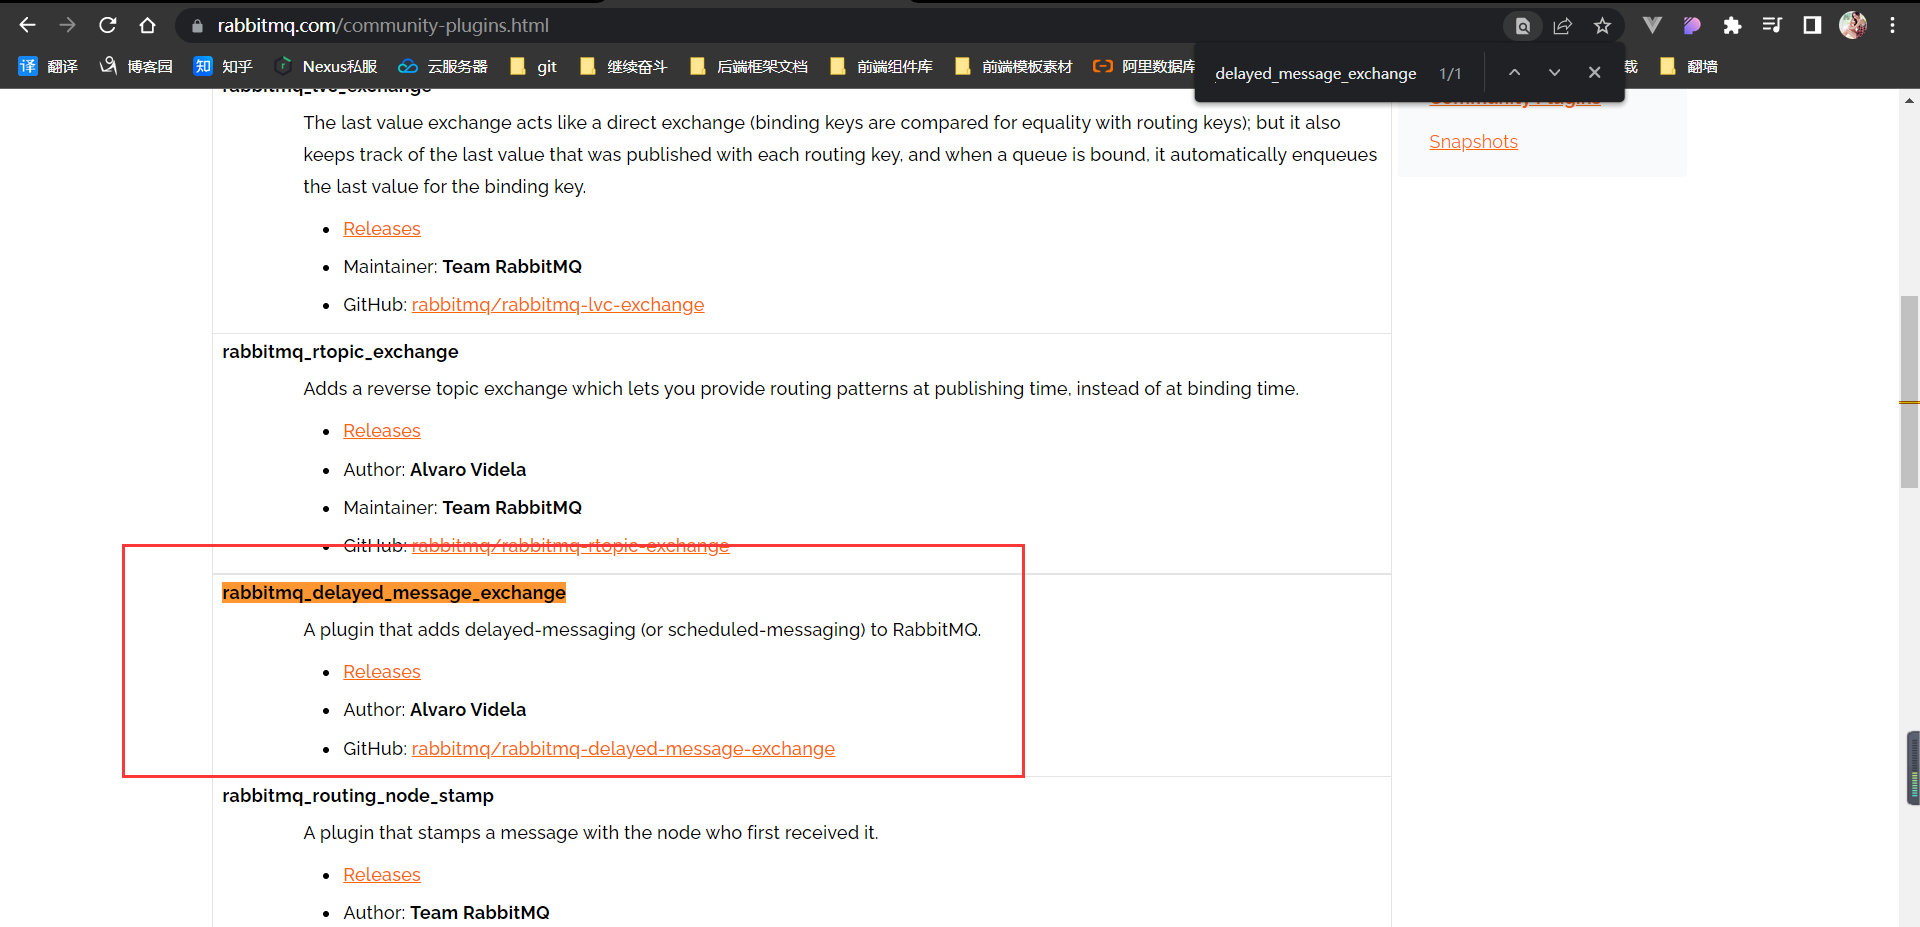Open the rabbitmq/rabbitmq-rtopic-exchange GitHub link
The image size is (1920, 927).
point(570,546)
